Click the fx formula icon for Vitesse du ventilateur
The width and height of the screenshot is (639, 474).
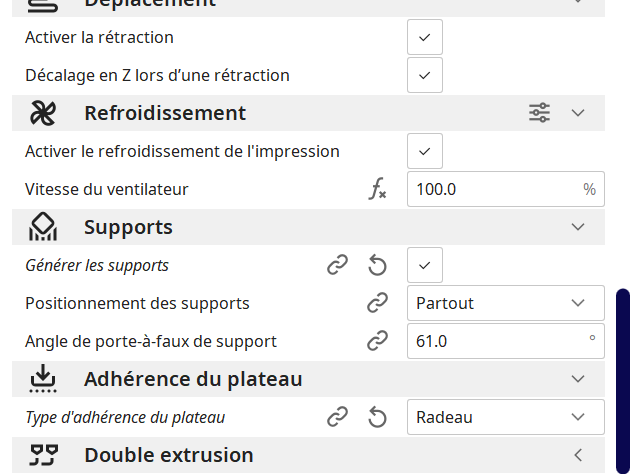[377, 189]
